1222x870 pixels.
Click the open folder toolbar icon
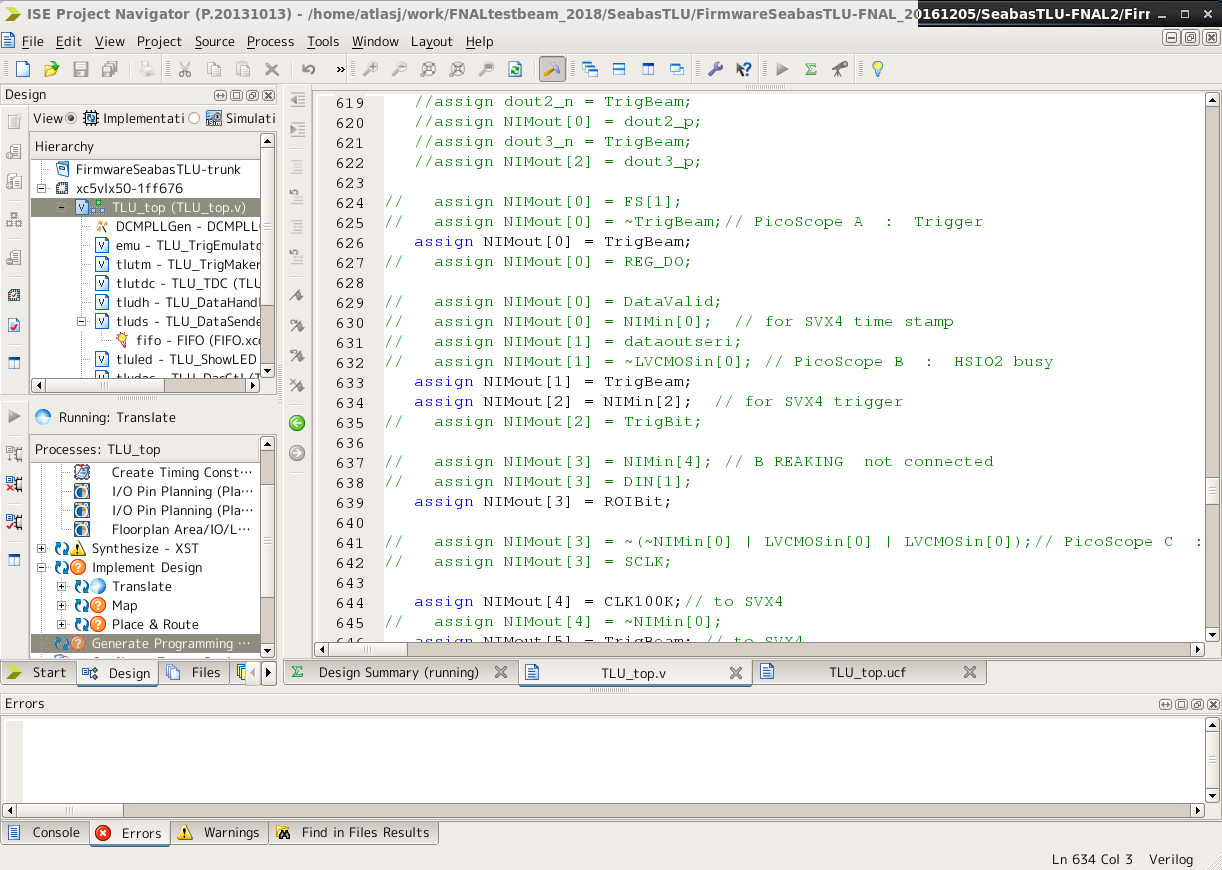click(x=51, y=69)
